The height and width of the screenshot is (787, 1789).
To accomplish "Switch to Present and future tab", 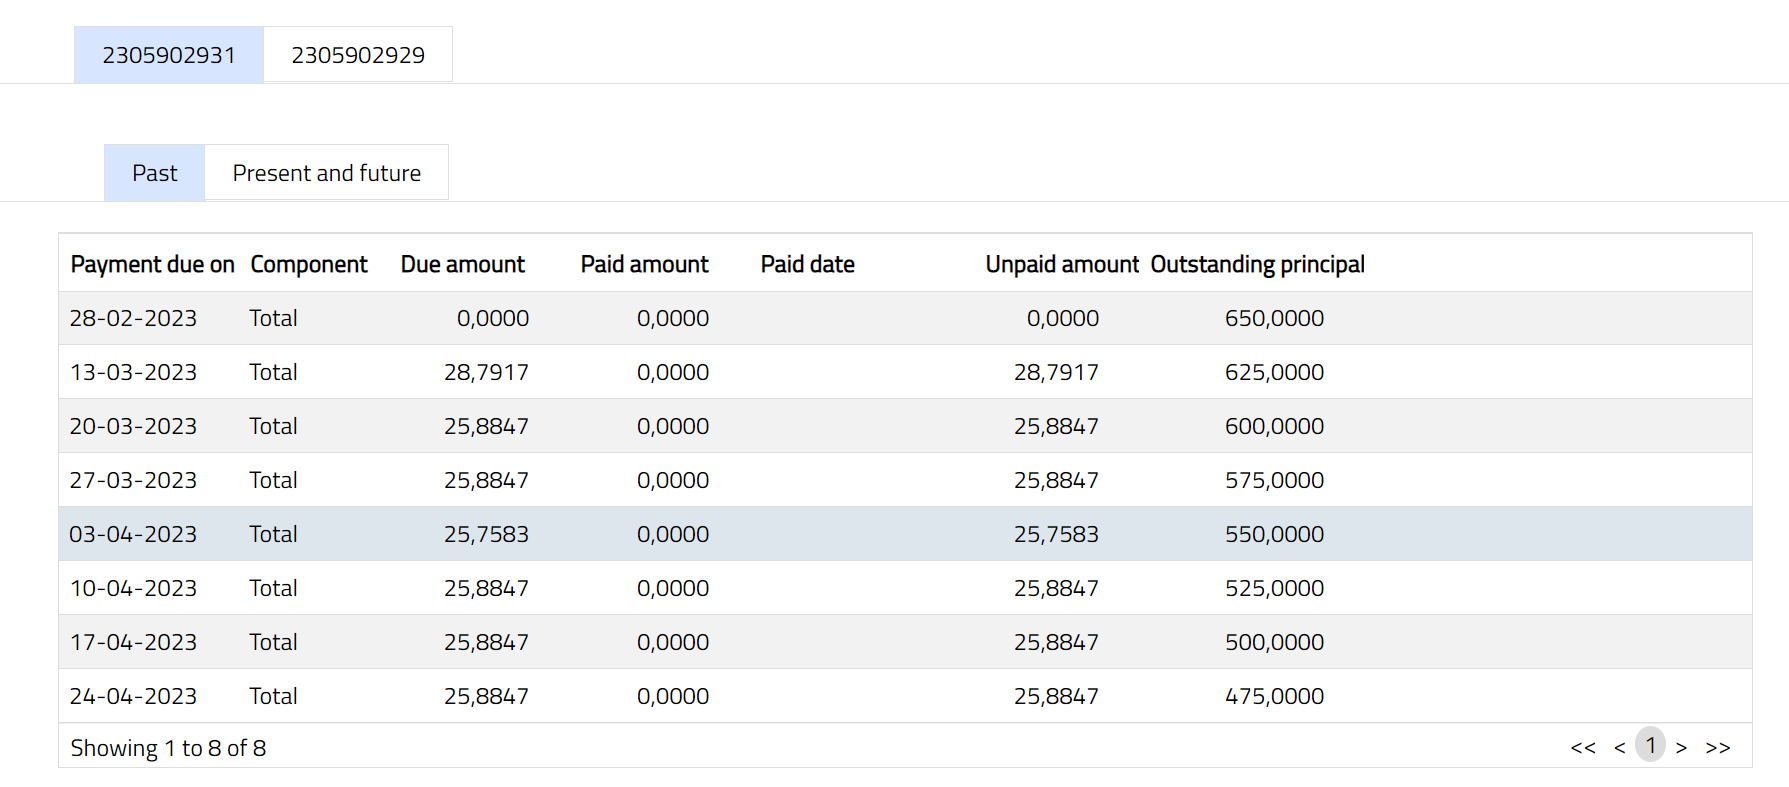I will (326, 173).
